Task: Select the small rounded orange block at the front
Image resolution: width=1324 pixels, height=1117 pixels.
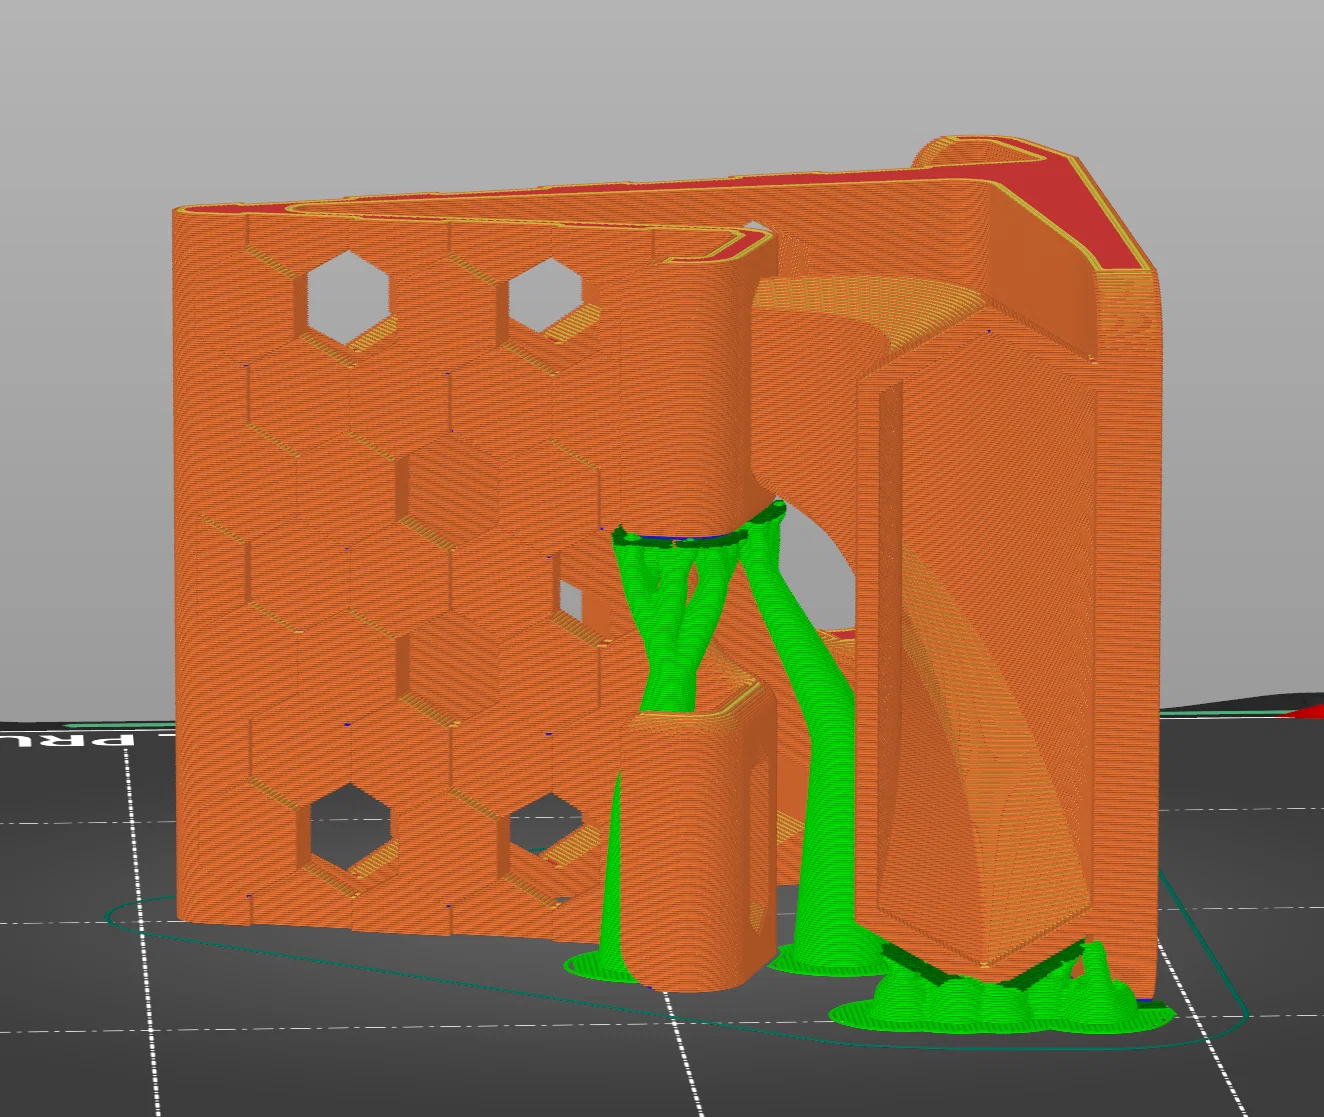Action: coord(698,838)
